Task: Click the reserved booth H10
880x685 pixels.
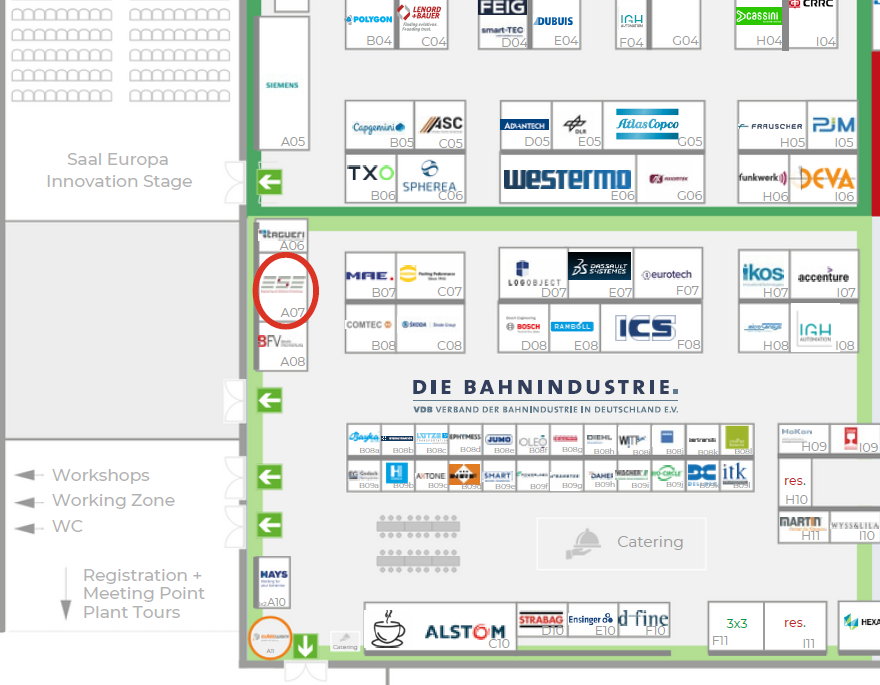Action: coord(796,488)
